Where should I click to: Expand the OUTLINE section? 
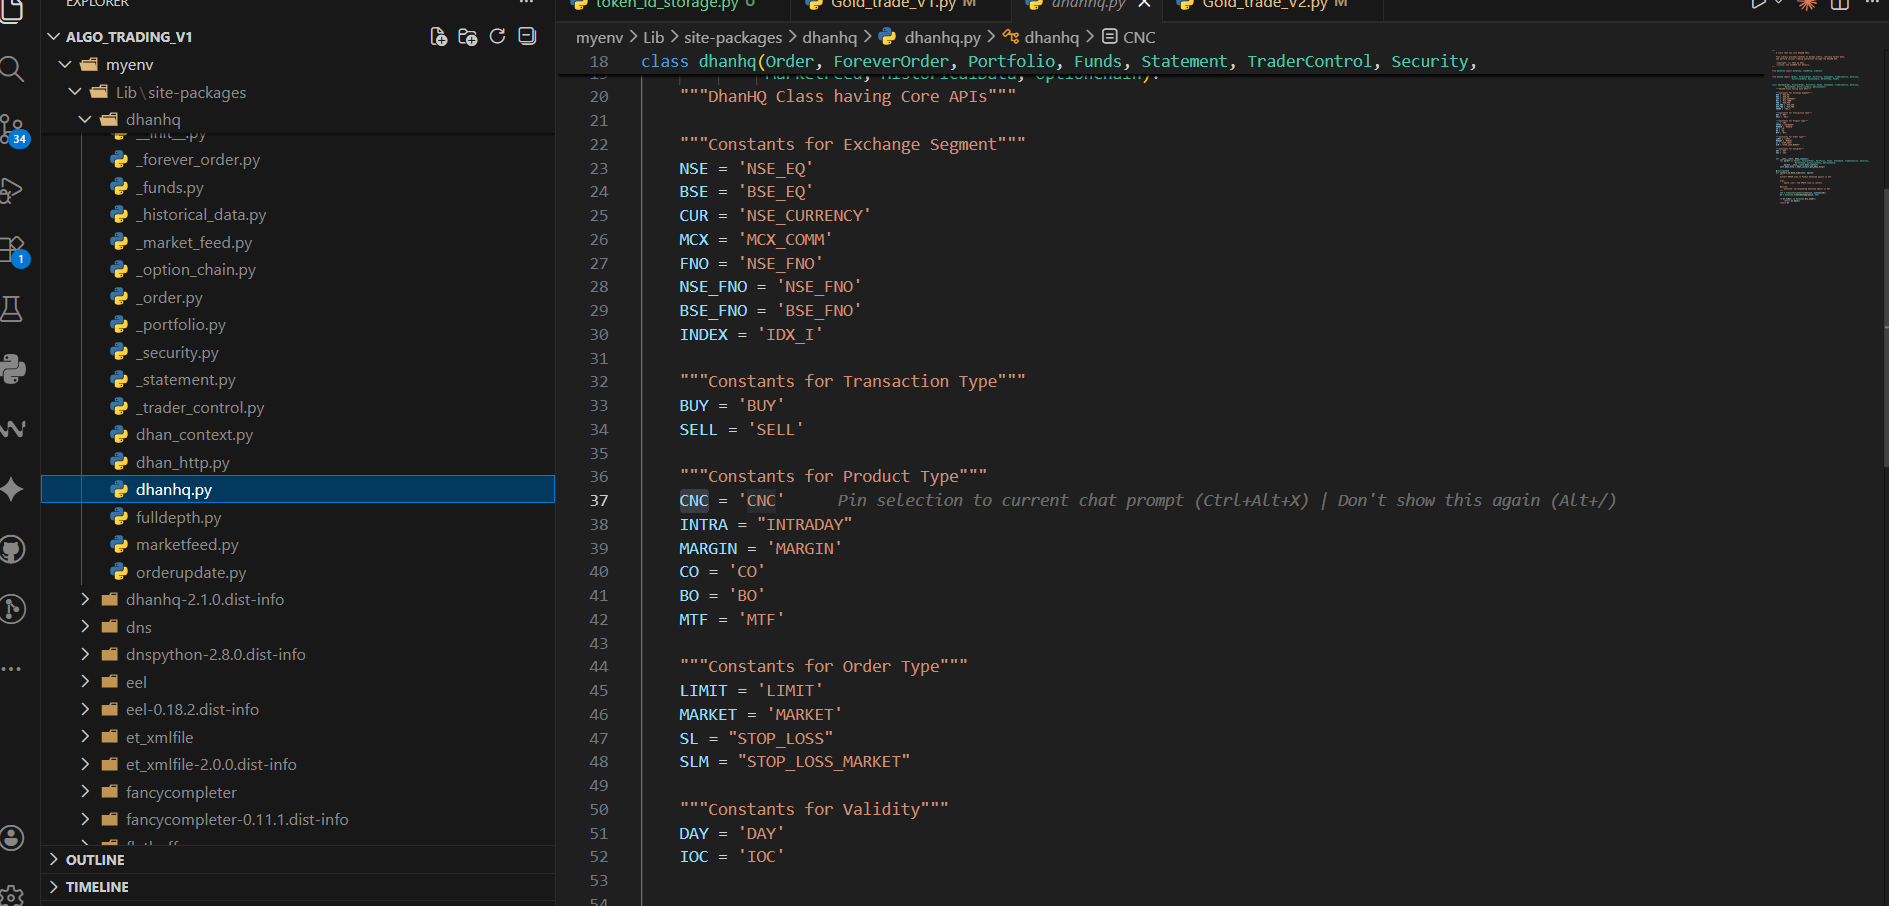[95, 860]
